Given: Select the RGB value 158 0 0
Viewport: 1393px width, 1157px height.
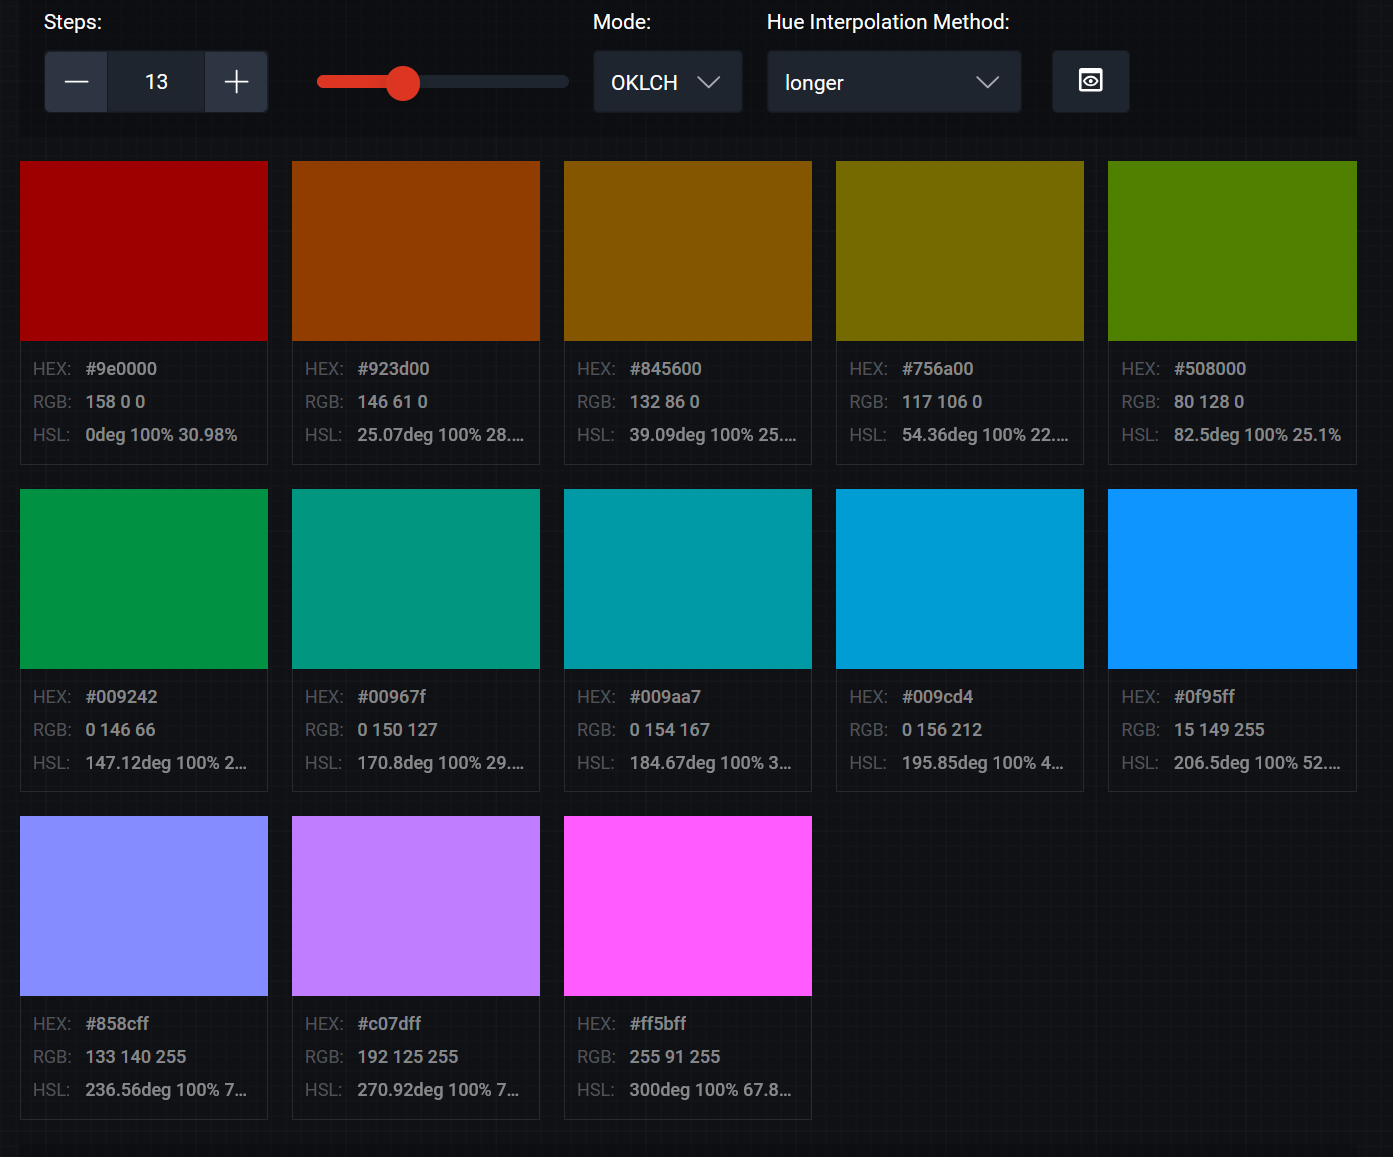Looking at the screenshot, I should (x=115, y=402).
